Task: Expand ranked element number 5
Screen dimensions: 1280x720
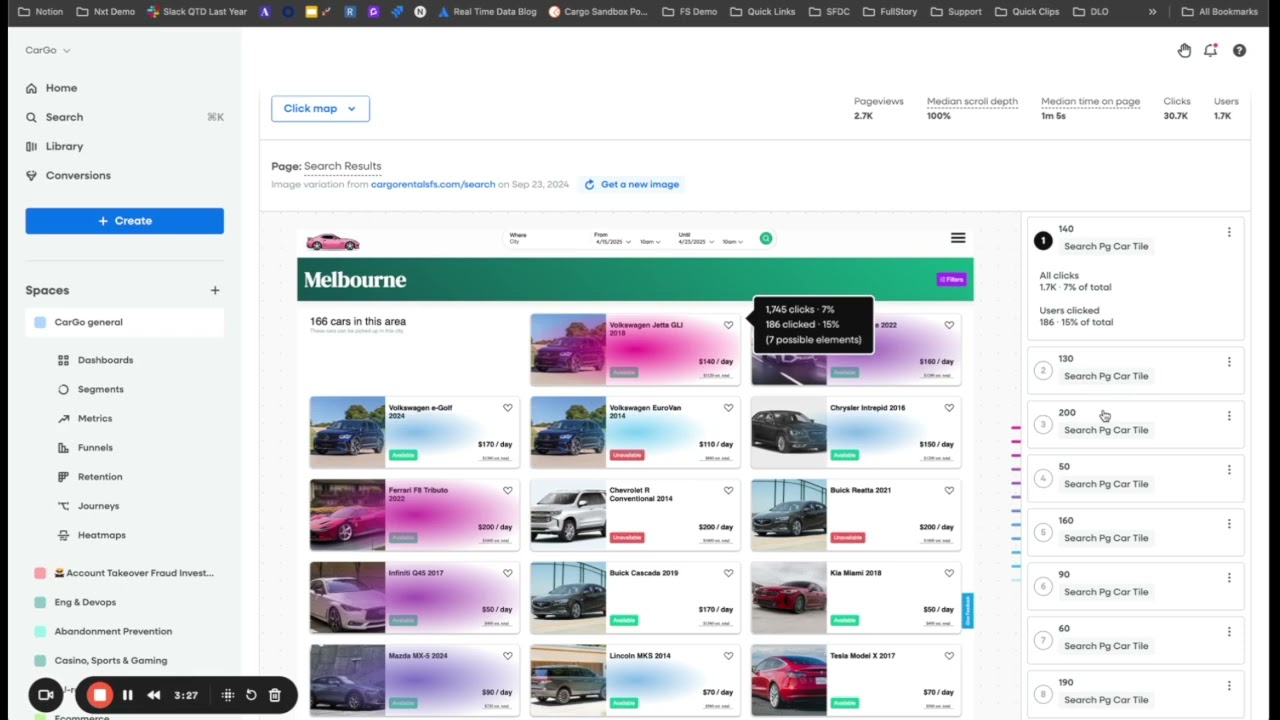Action: [x=1136, y=532]
